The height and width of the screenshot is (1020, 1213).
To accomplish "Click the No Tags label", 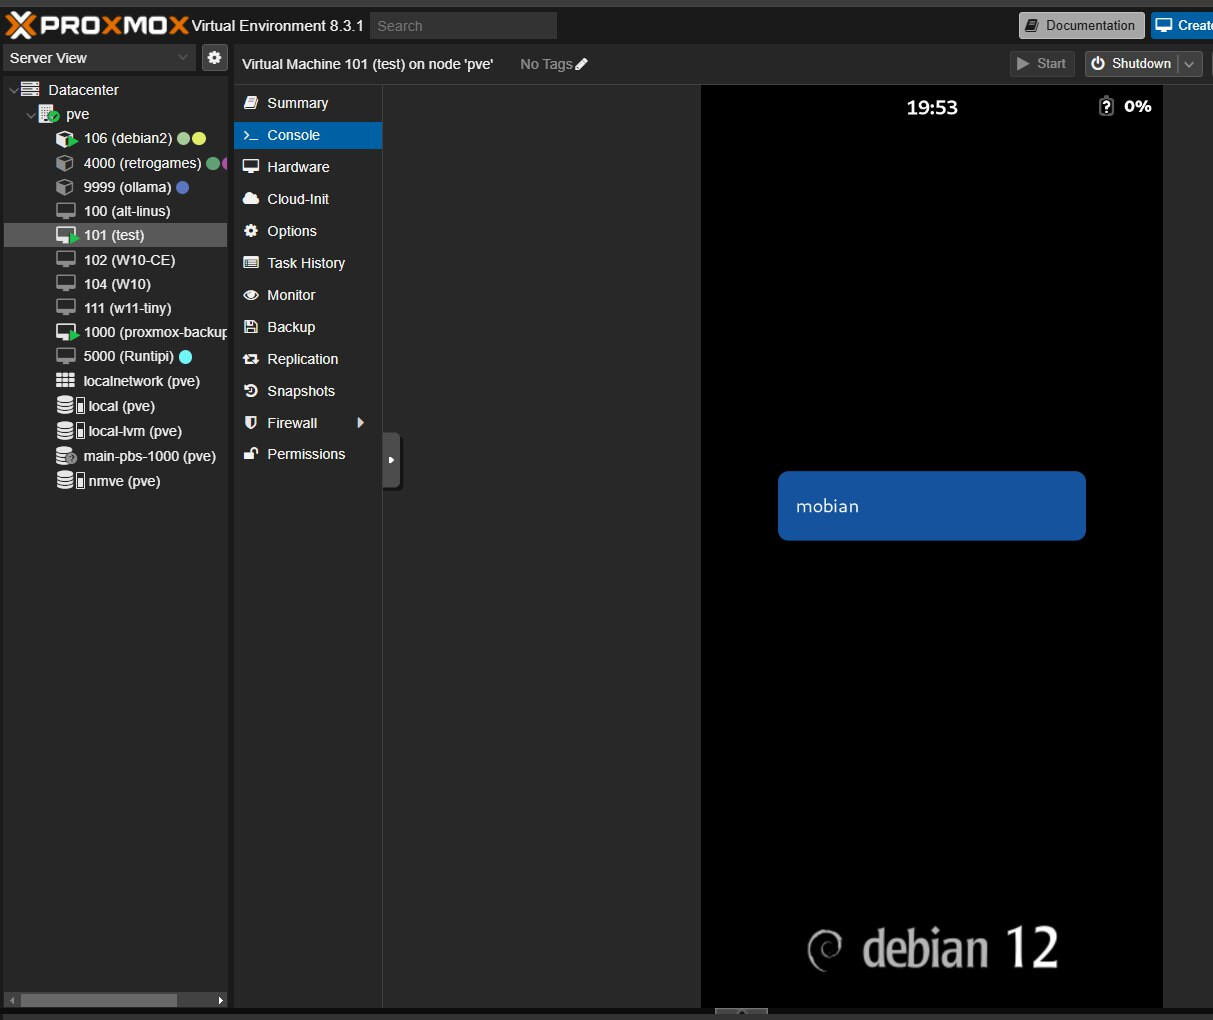I will point(546,64).
